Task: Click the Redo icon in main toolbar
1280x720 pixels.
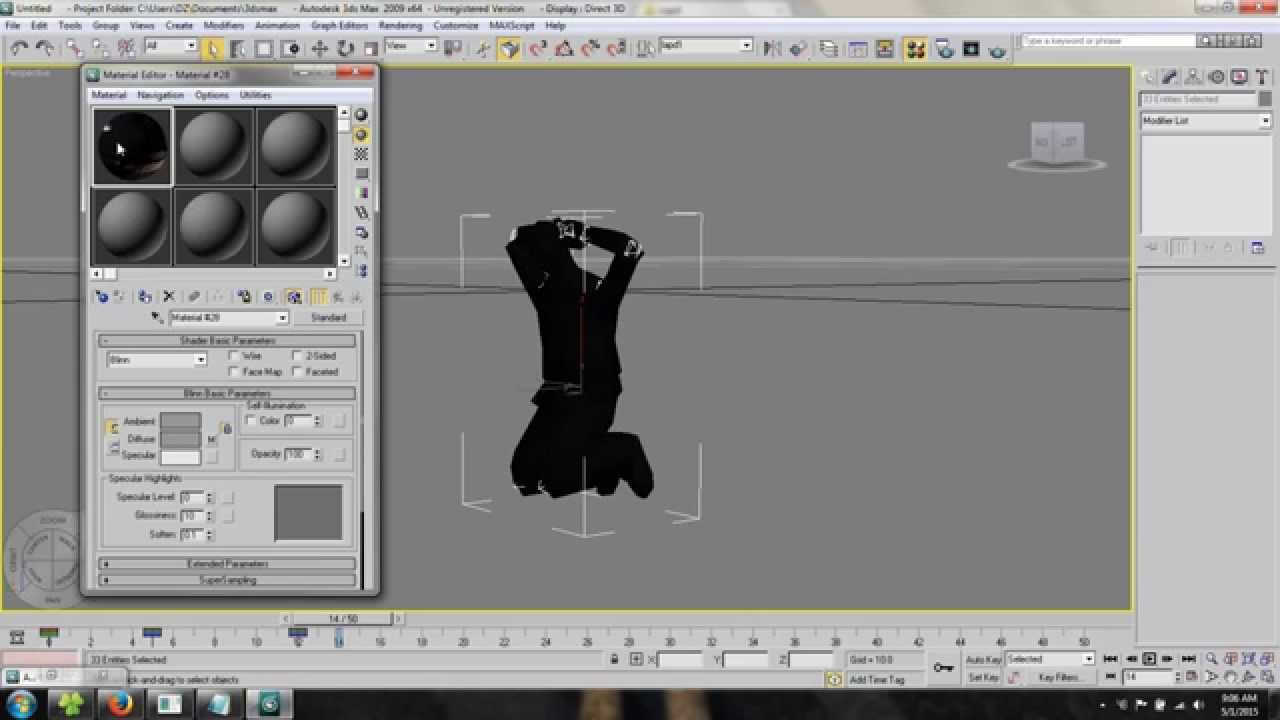Action: click(44, 48)
